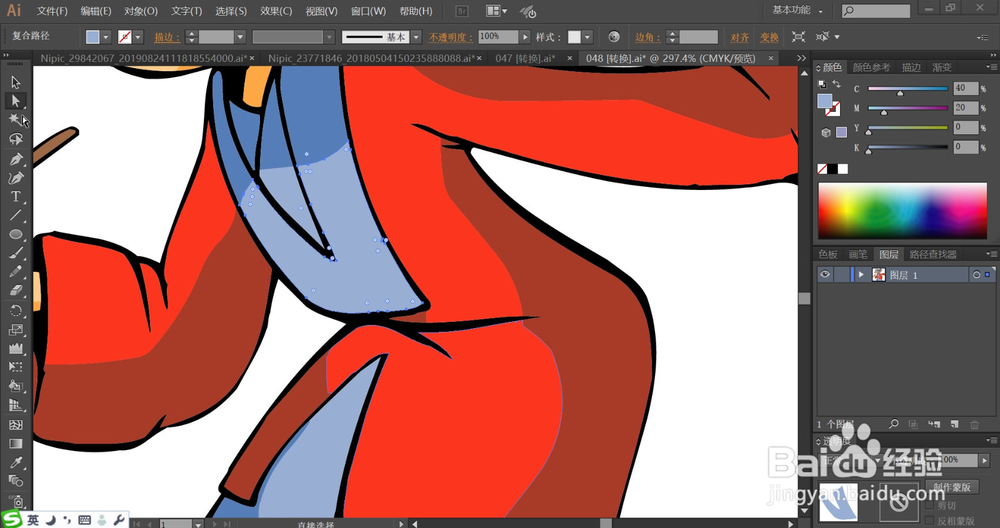Choose the Free Transform tool
Screen dimensions: 1000x528
pyautogui.click(x=16, y=367)
